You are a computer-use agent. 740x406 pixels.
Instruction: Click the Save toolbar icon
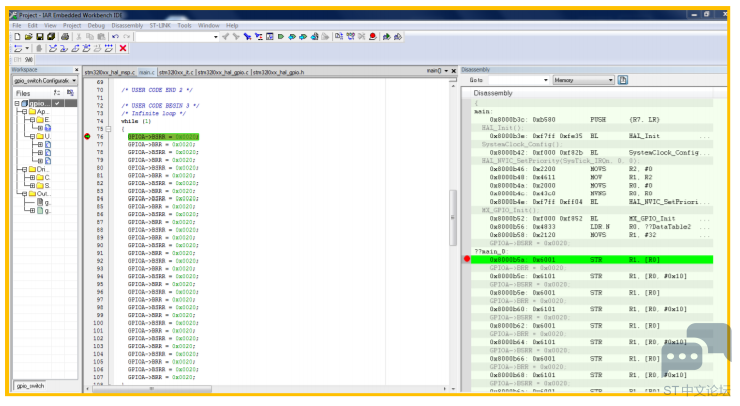point(40,36)
